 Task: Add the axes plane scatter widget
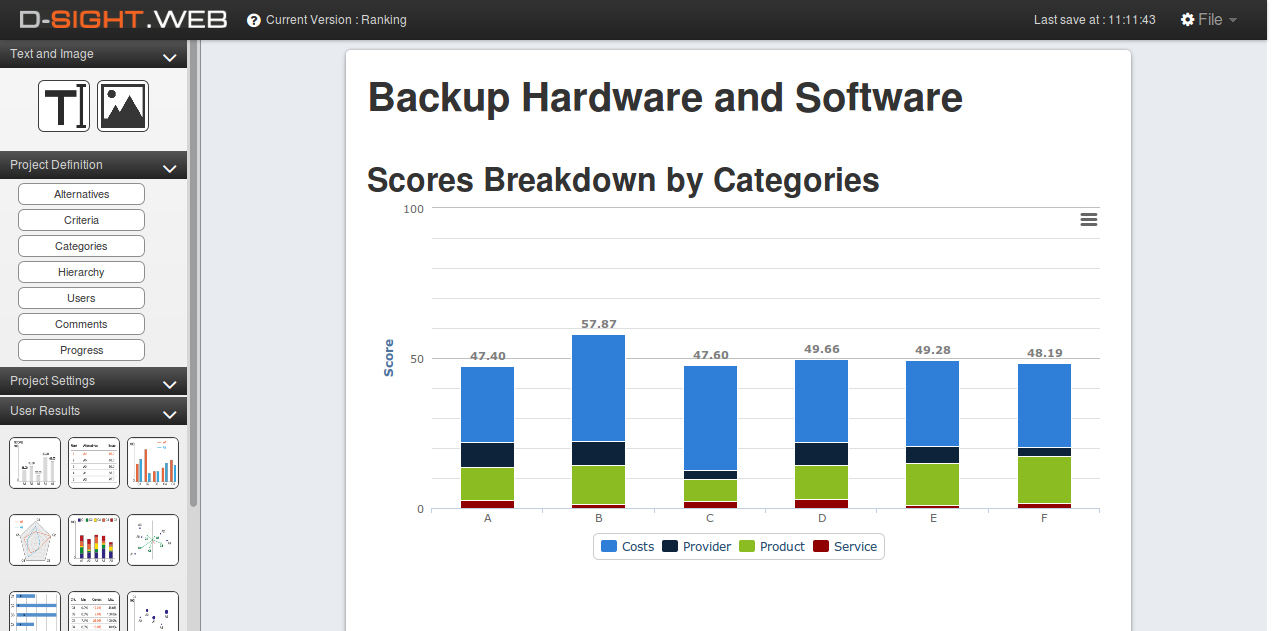tap(153, 540)
